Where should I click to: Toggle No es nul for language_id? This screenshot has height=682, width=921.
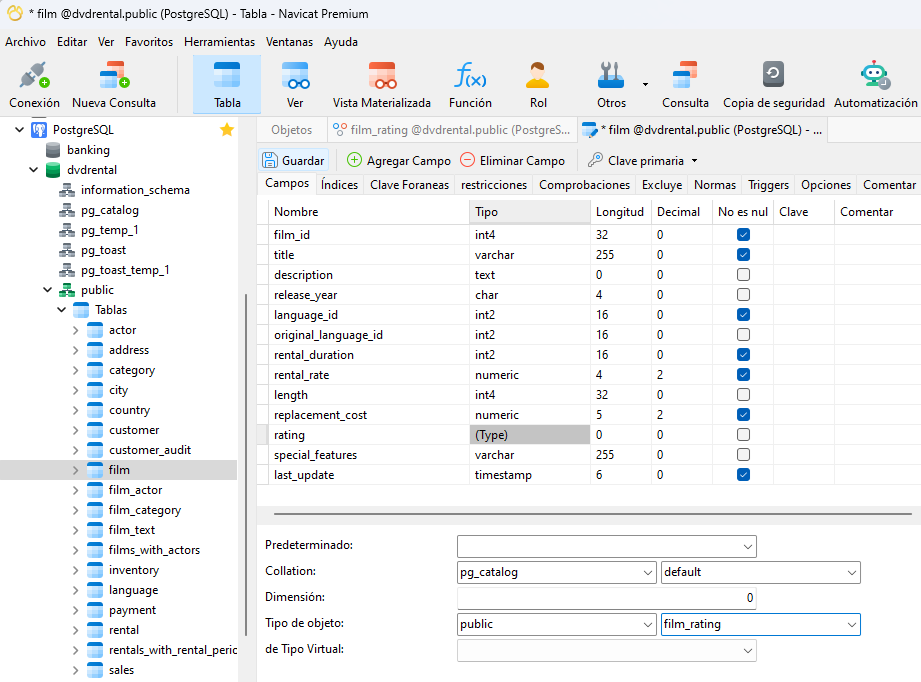(743, 314)
